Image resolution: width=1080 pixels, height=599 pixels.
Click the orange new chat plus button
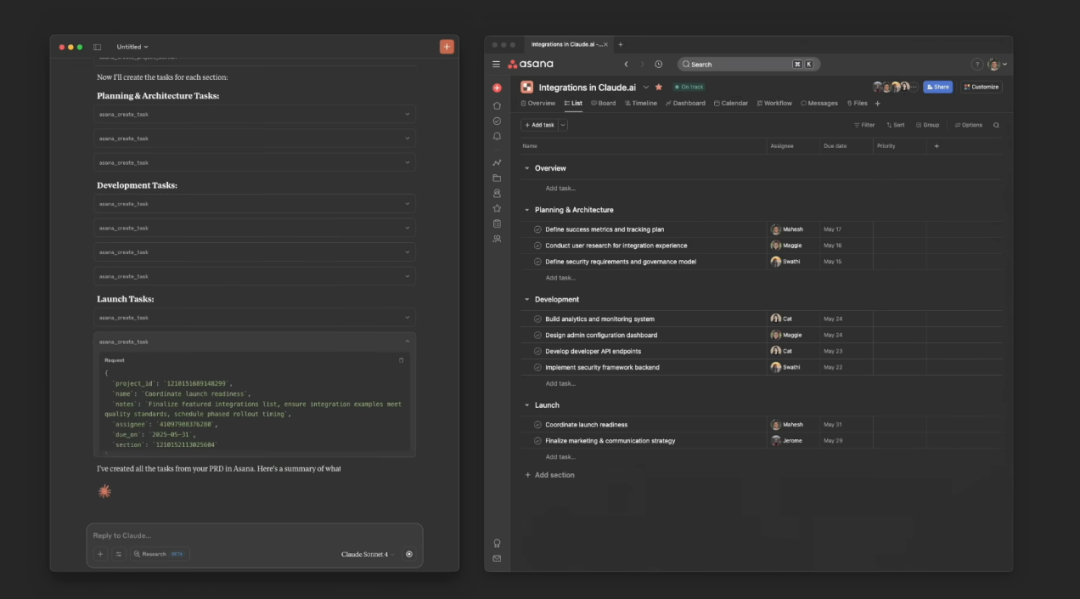click(x=446, y=47)
